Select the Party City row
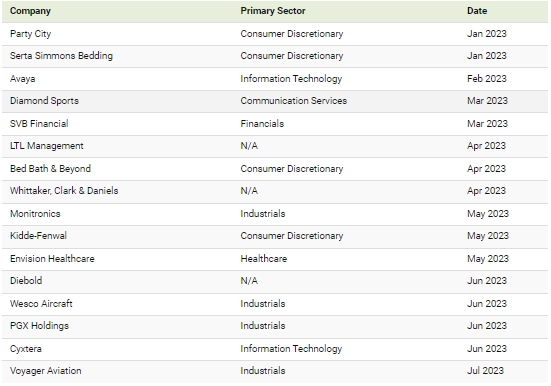This screenshot has height=386, width=551. click(275, 34)
